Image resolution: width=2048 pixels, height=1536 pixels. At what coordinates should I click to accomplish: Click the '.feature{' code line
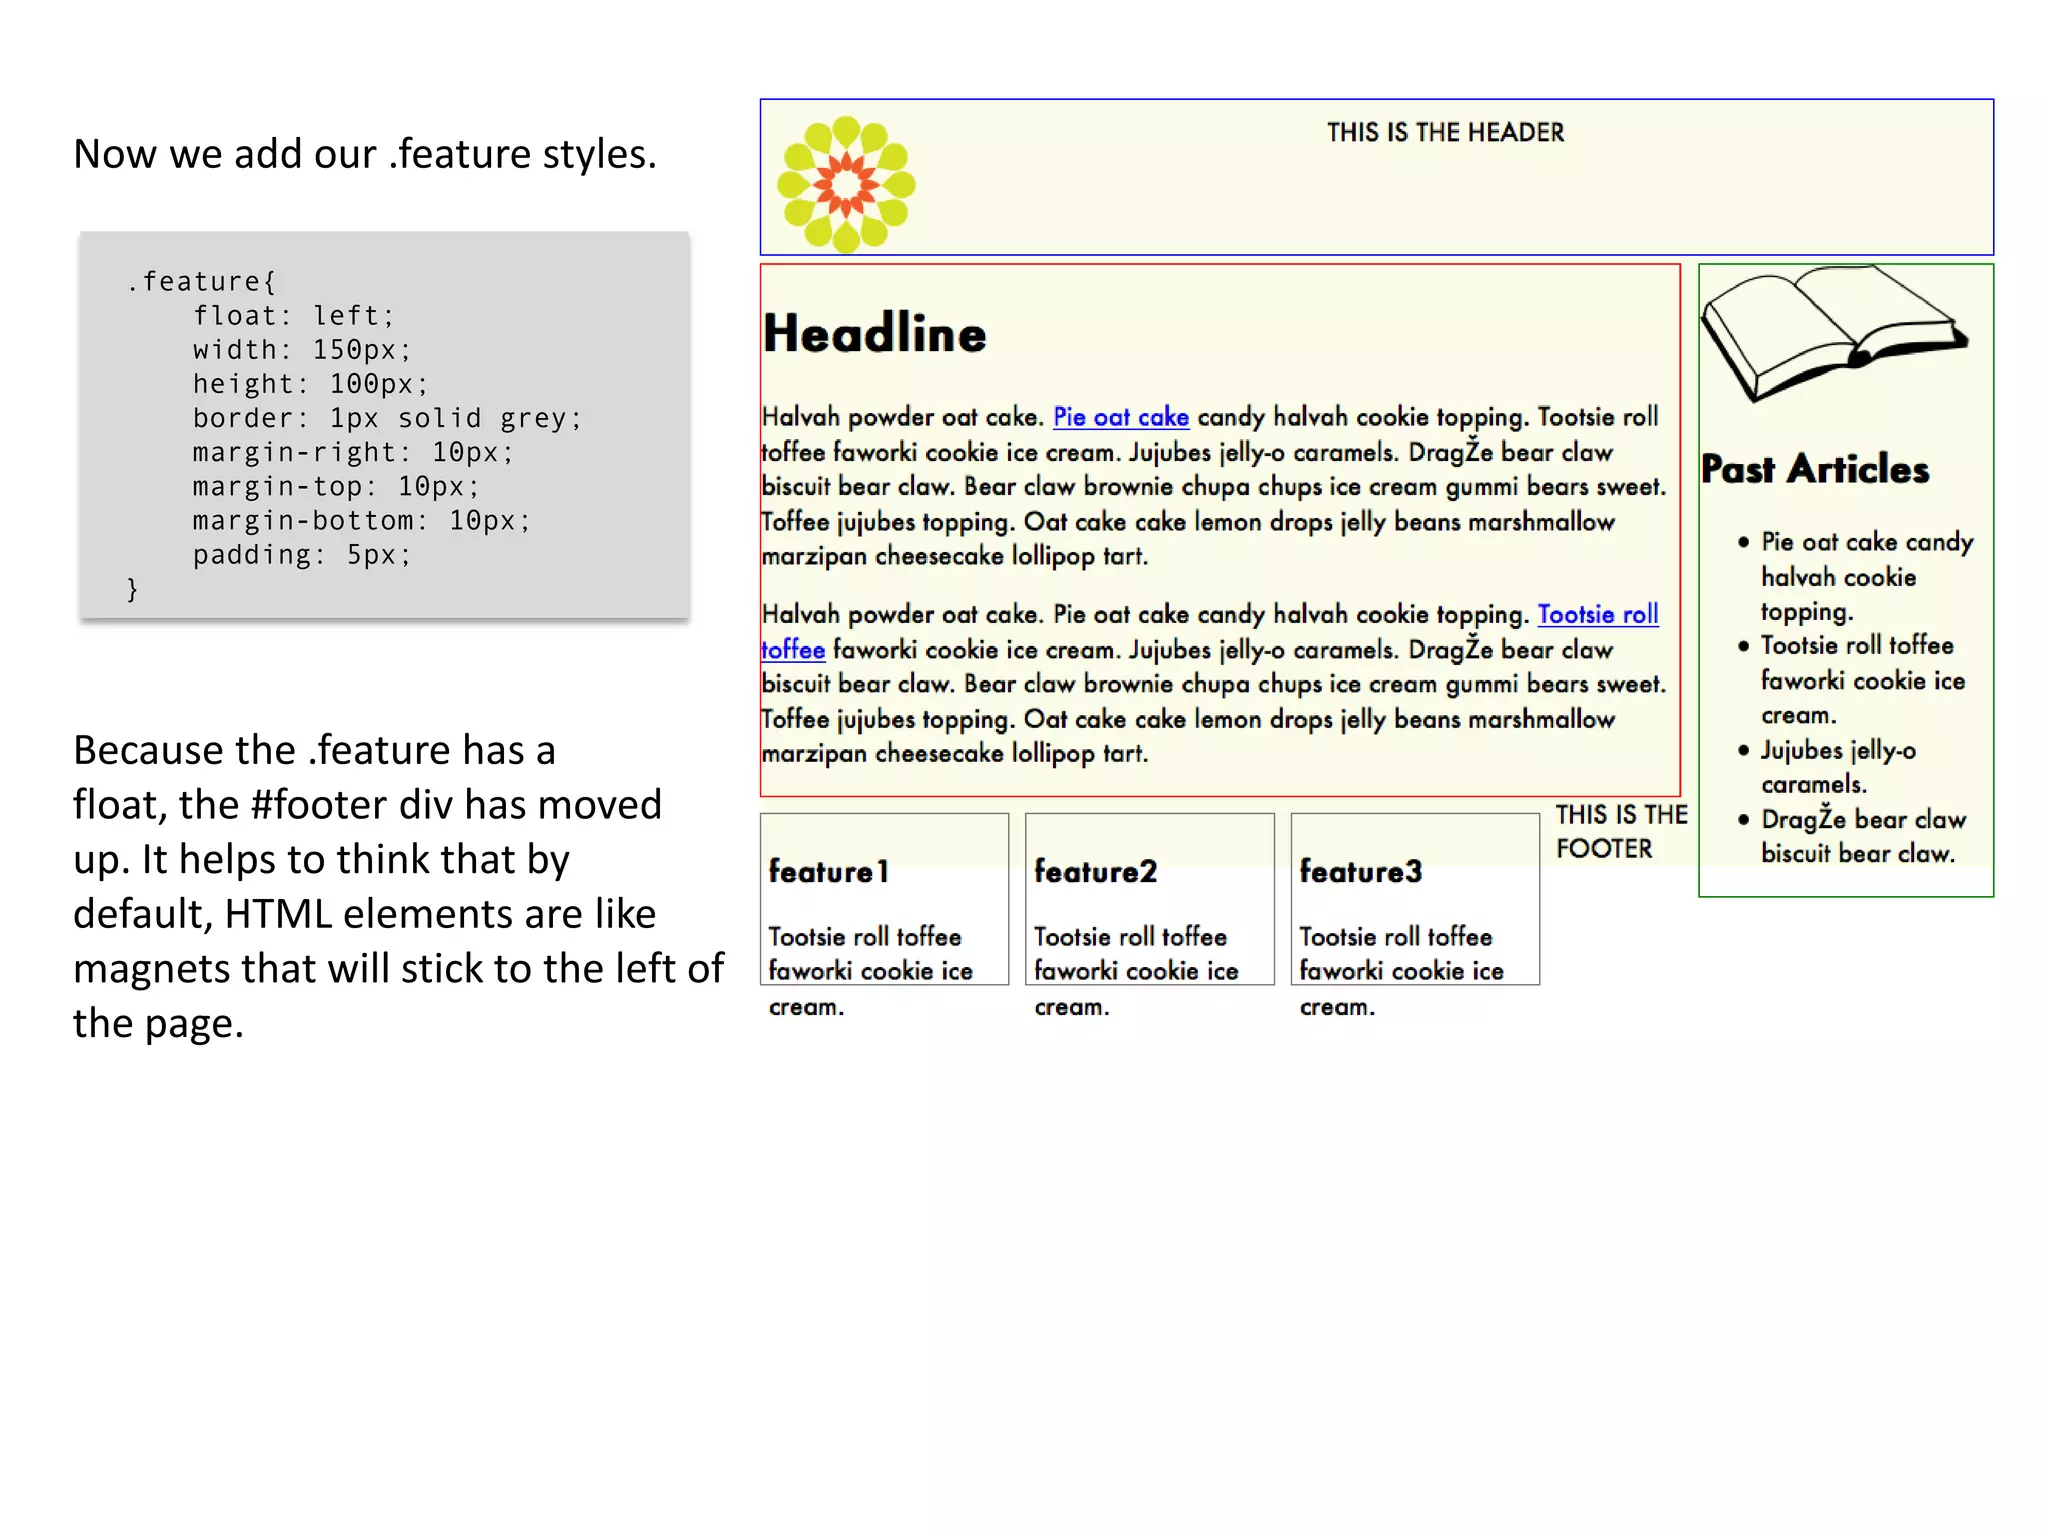tap(201, 282)
